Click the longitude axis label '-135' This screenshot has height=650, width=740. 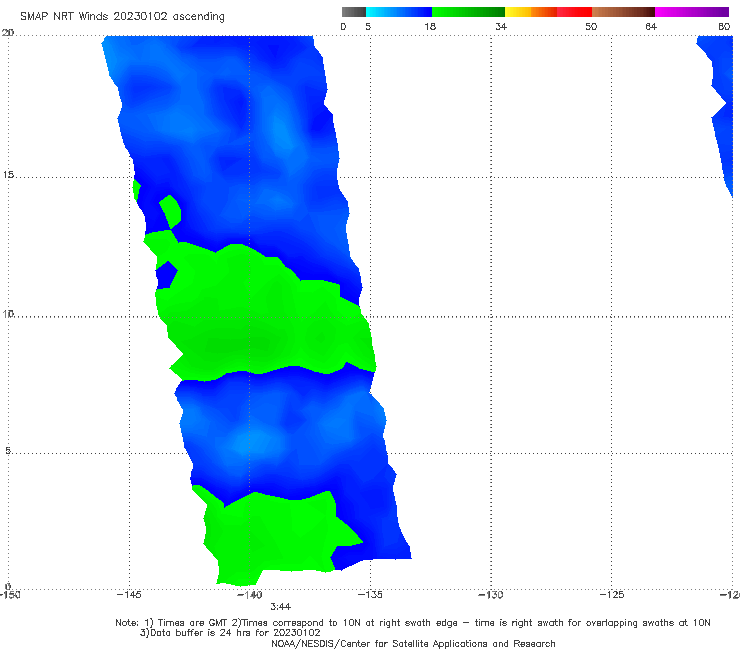pyautogui.click(x=370, y=595)
